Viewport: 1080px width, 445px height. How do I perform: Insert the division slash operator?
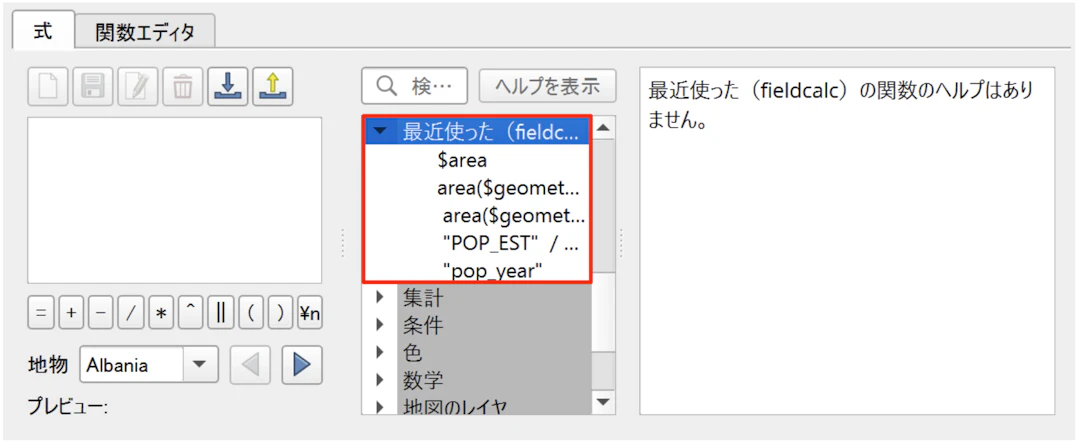(x=131, y=313)
